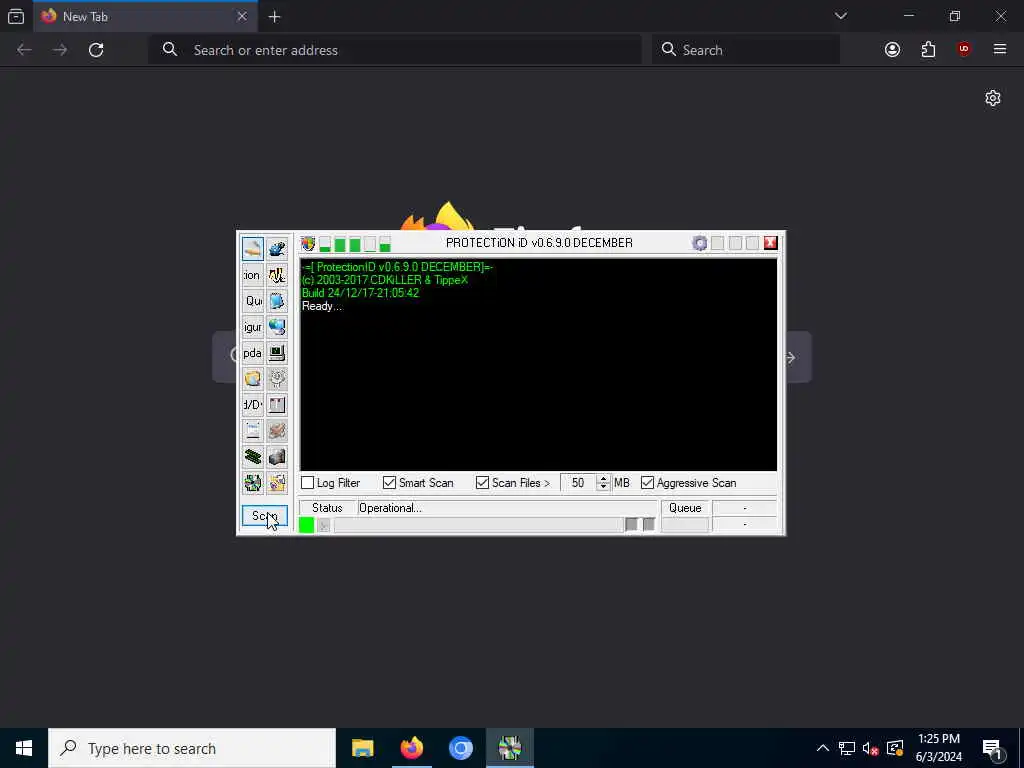Click the greyed gear icon in ProtectionID sidebar
The width and height of the screenshot is (1024, 768).
click(x=277, y=379)
